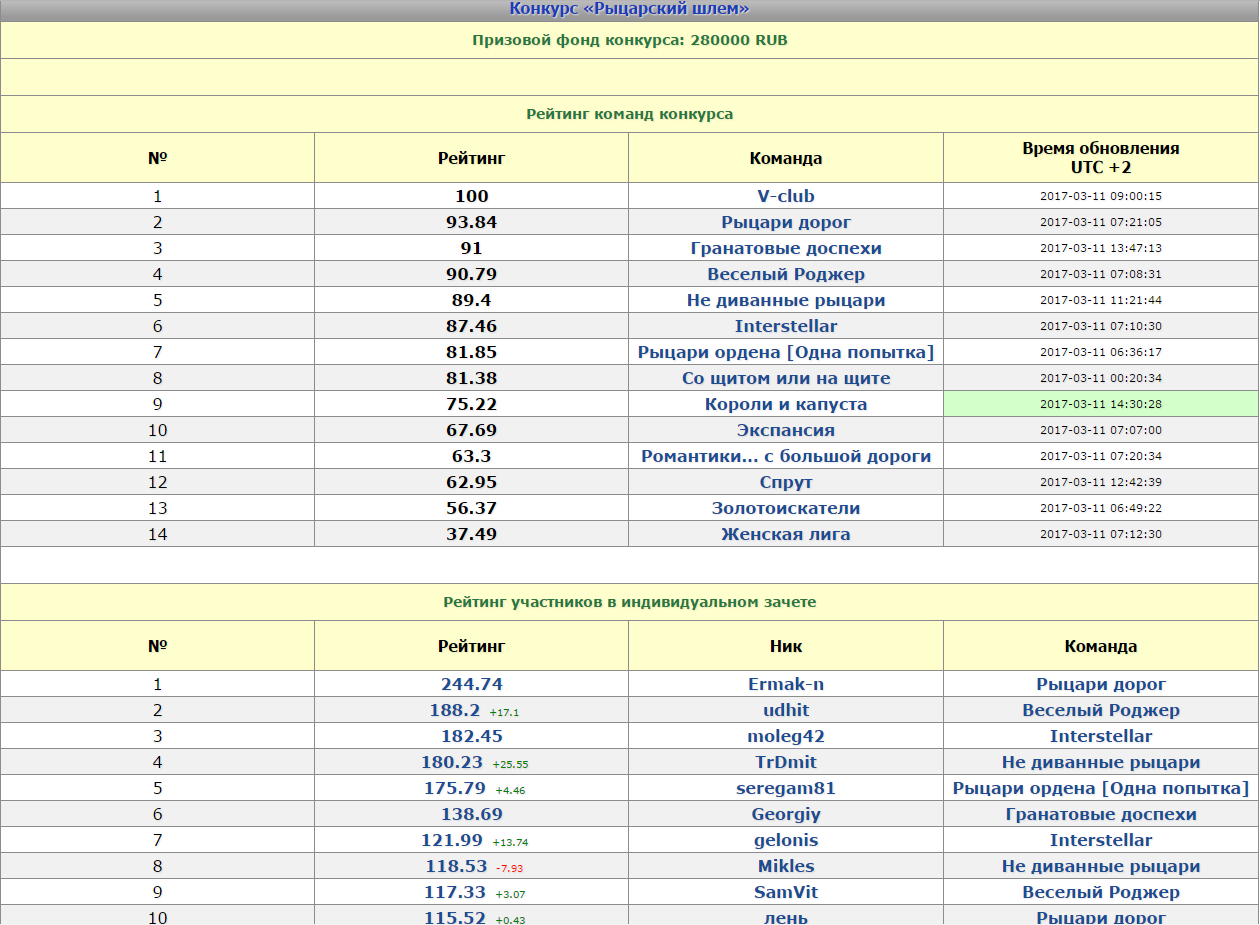
Task: Open the V-club team link
Action: [x=786, y=196]
